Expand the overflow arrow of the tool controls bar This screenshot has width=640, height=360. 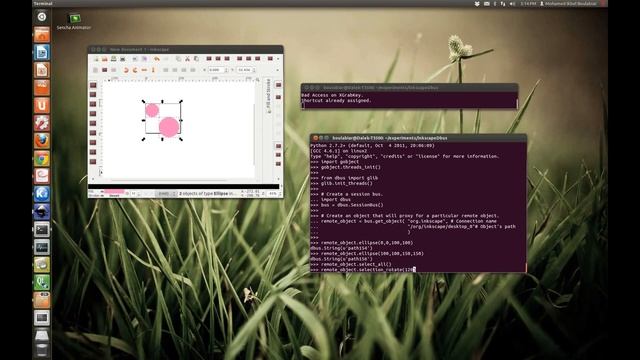click(x=278, y=70)
